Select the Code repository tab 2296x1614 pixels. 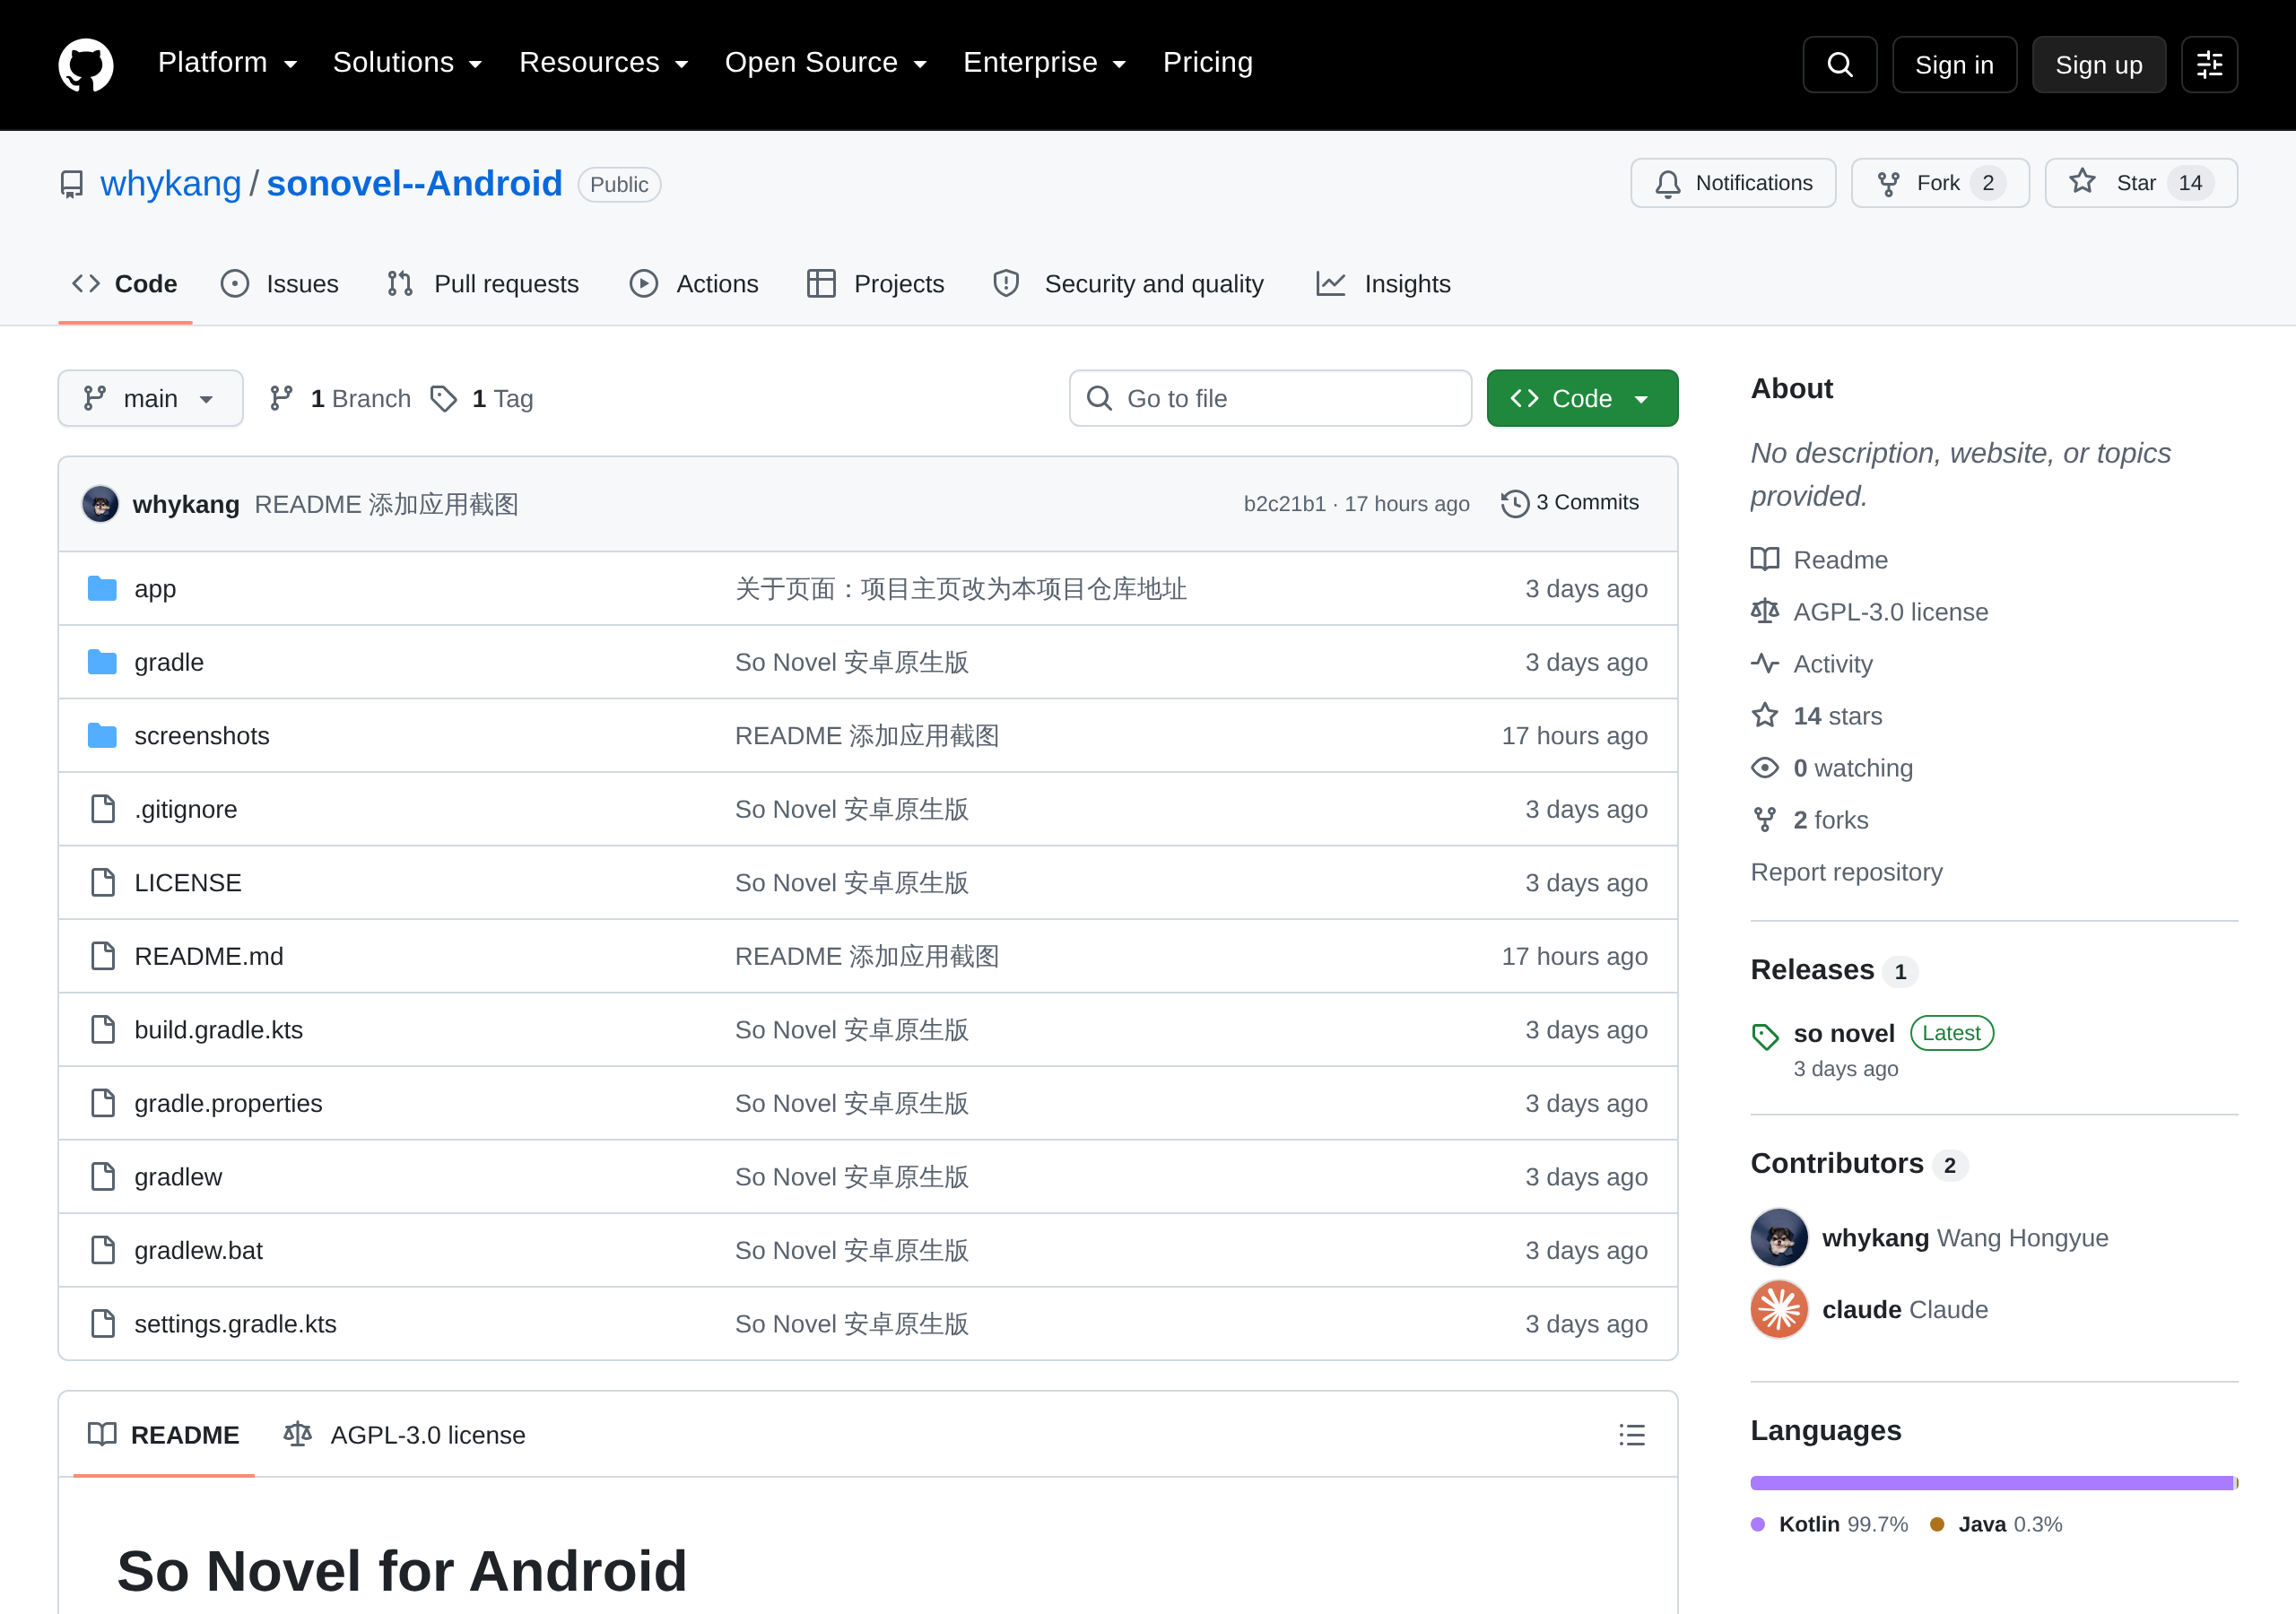(x=125, y=284)
